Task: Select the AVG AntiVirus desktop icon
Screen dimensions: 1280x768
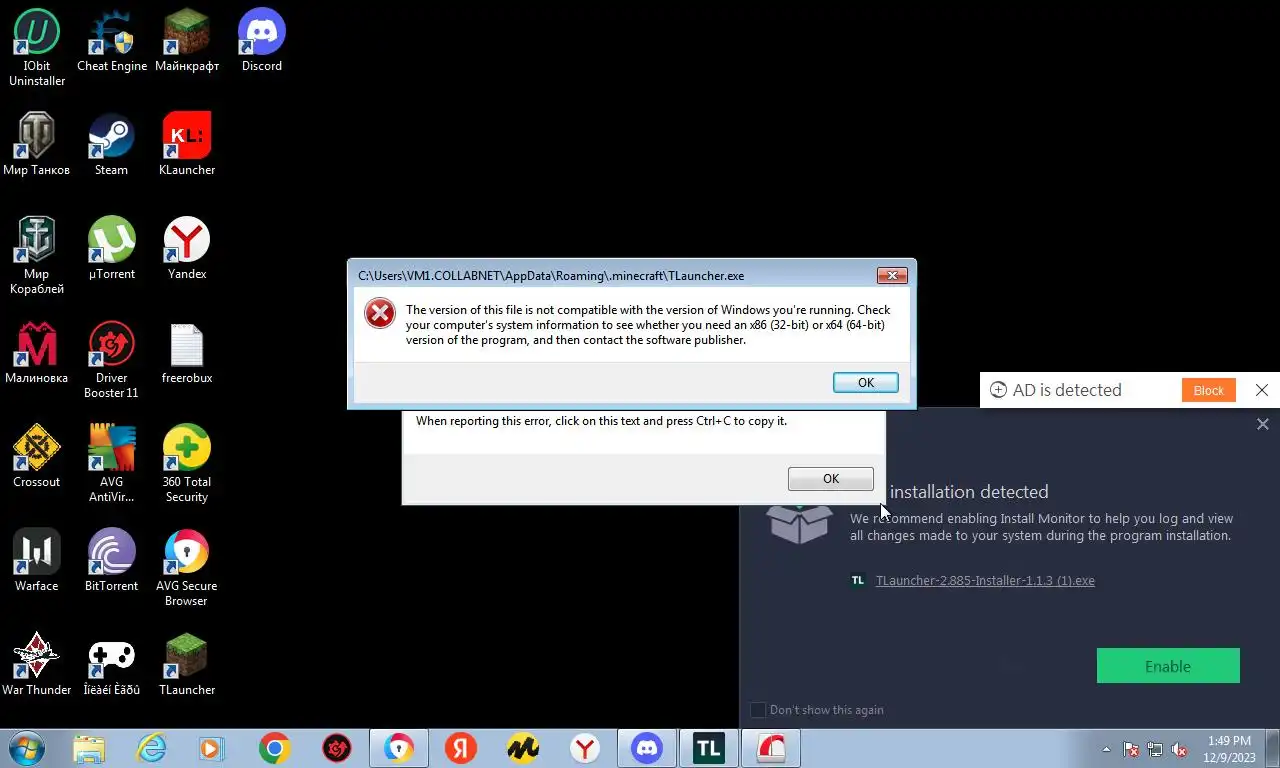Action: tap(112, 463)
